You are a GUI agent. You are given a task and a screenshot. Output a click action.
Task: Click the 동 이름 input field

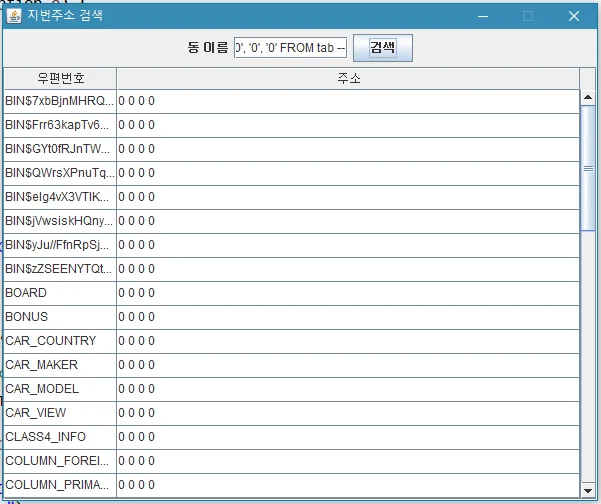tap(291, 48)
